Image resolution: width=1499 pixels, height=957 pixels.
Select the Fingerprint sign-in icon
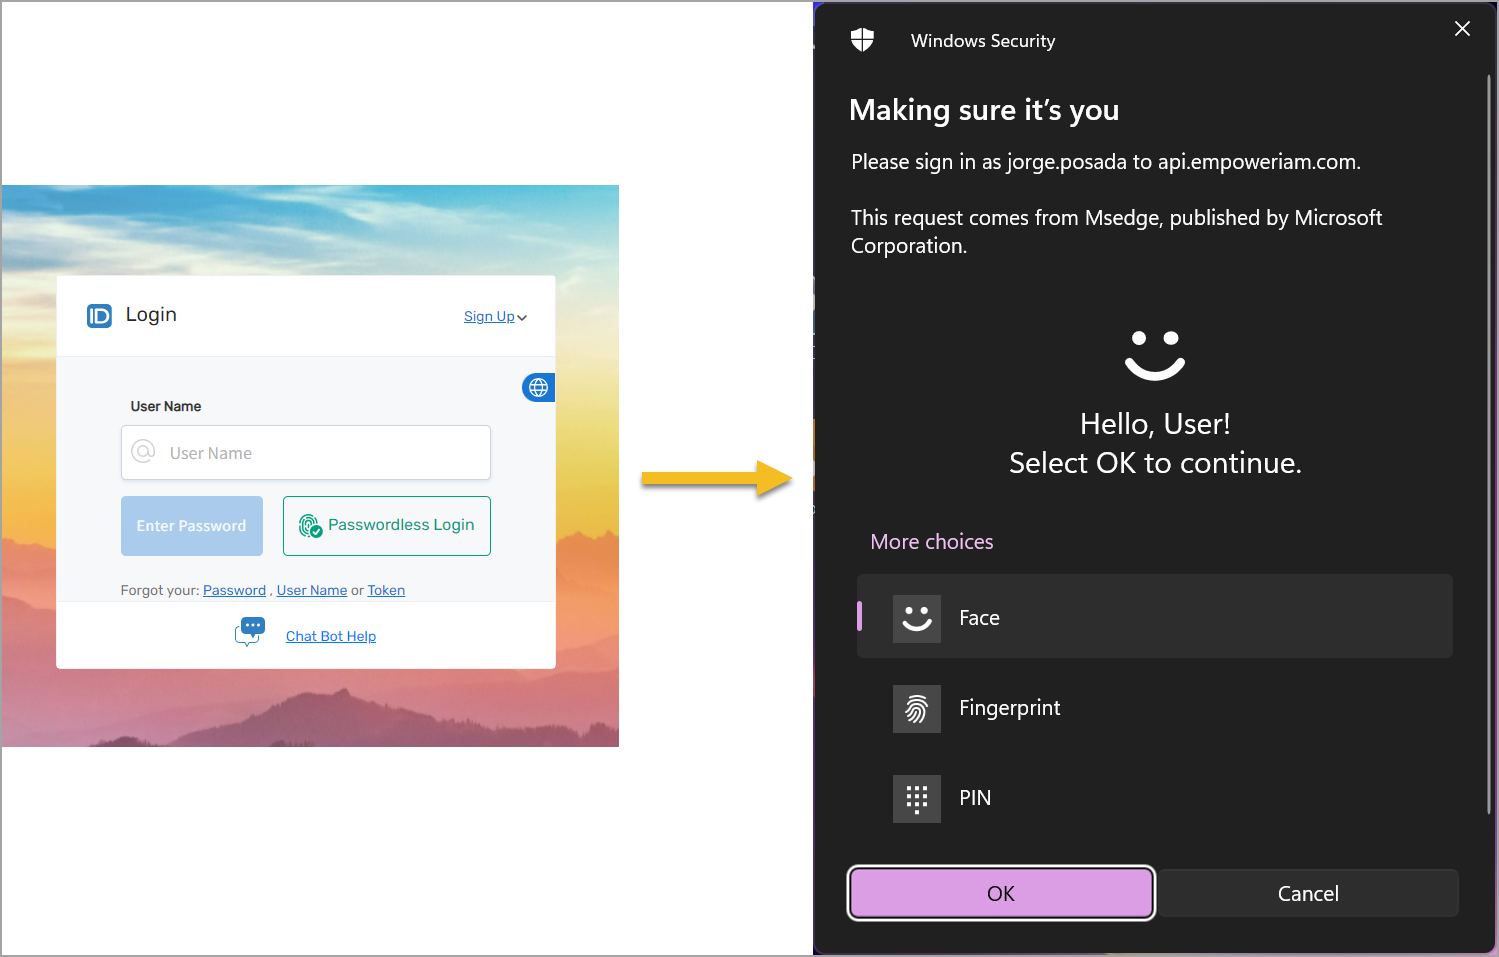click(x=916, y=709)
